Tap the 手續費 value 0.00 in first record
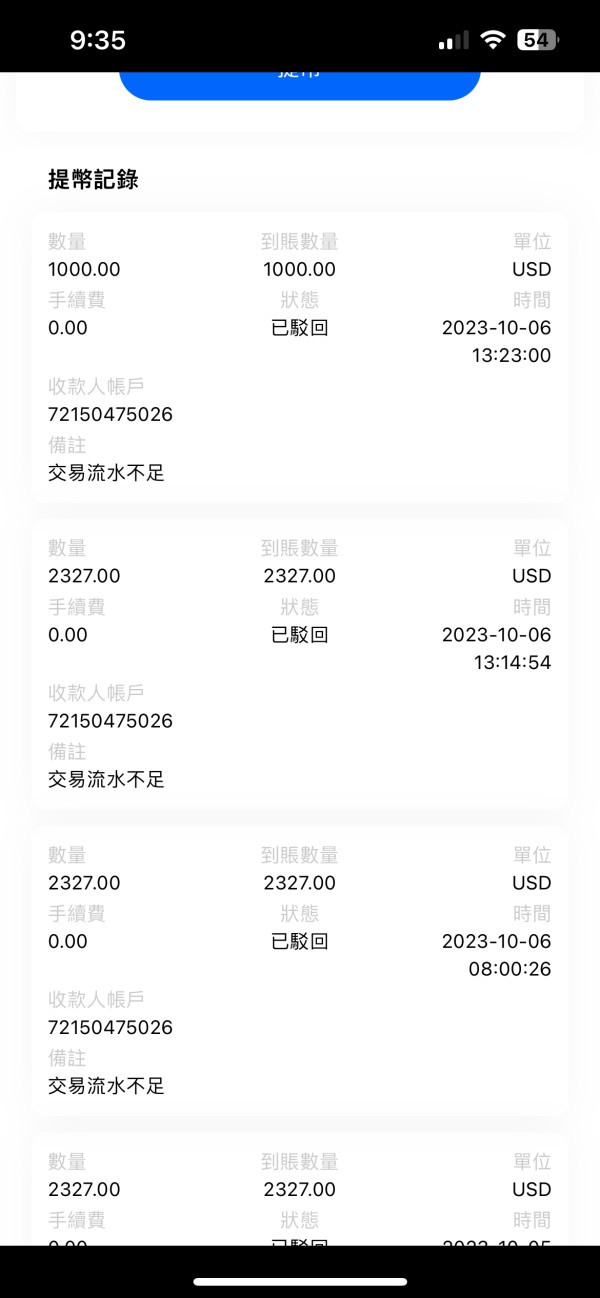 [x=68, y=328]
